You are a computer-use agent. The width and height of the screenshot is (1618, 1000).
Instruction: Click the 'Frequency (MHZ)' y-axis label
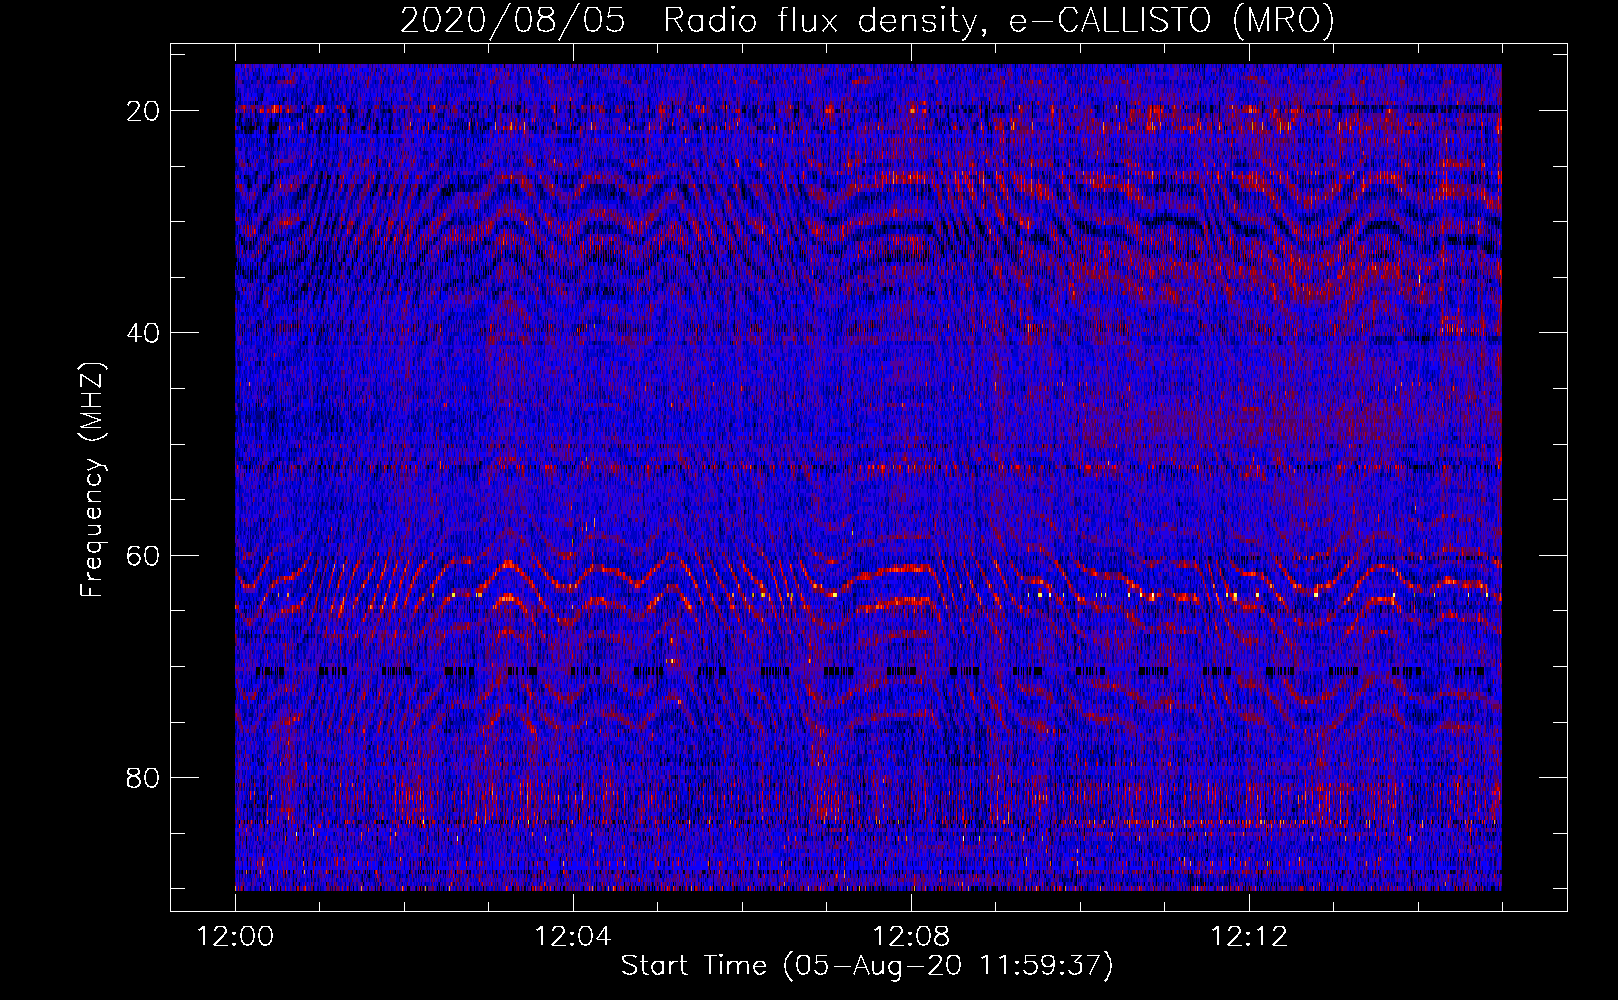click(x=92, y=479)
